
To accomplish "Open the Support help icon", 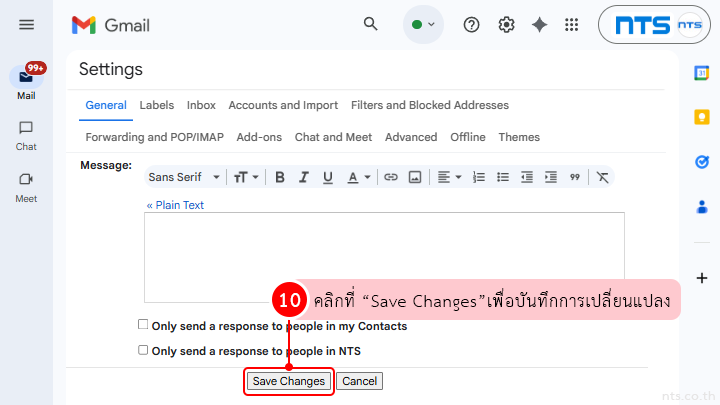I will pyautogui.click(x=471, y=25).
